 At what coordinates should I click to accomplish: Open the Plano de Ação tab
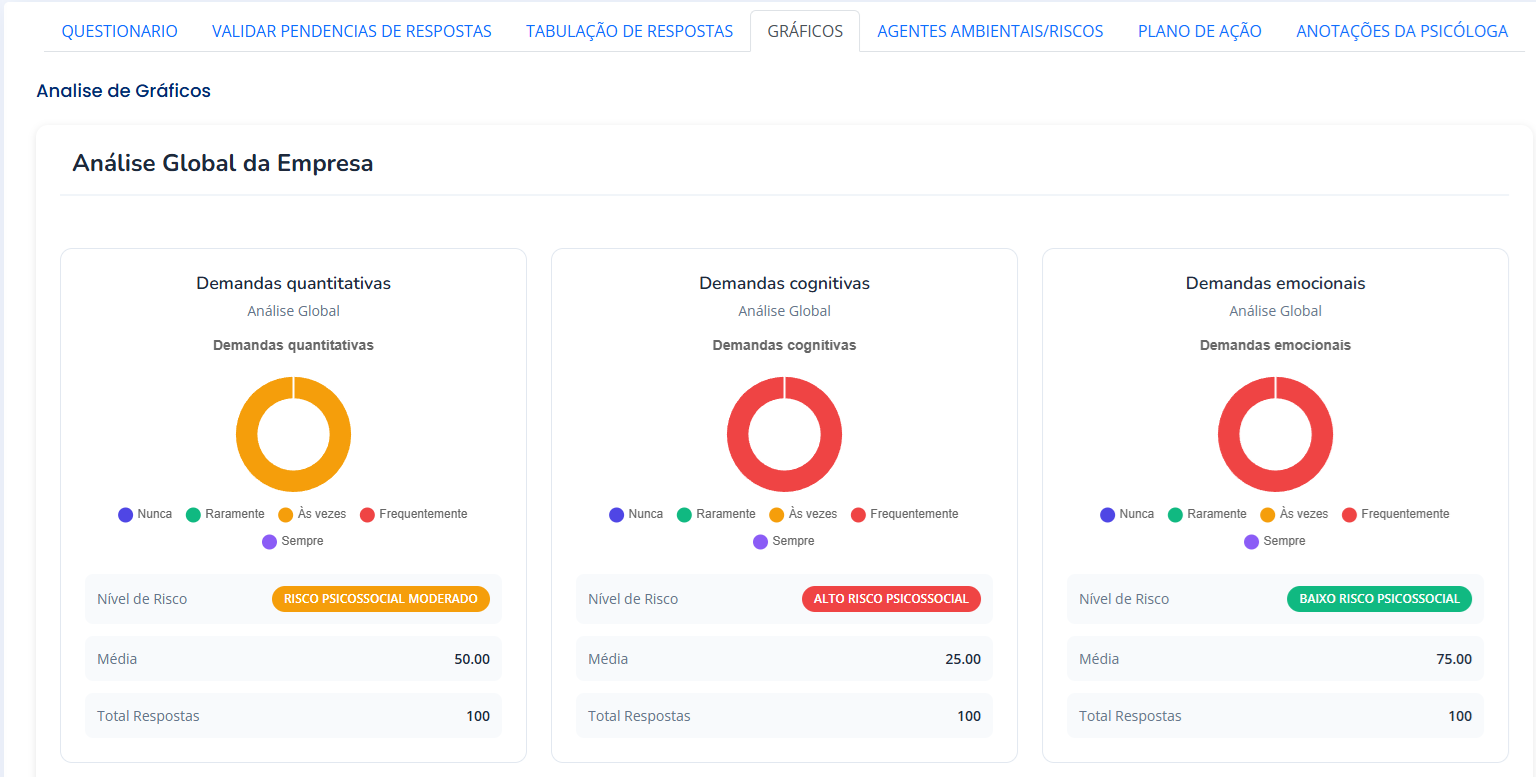1199,31
